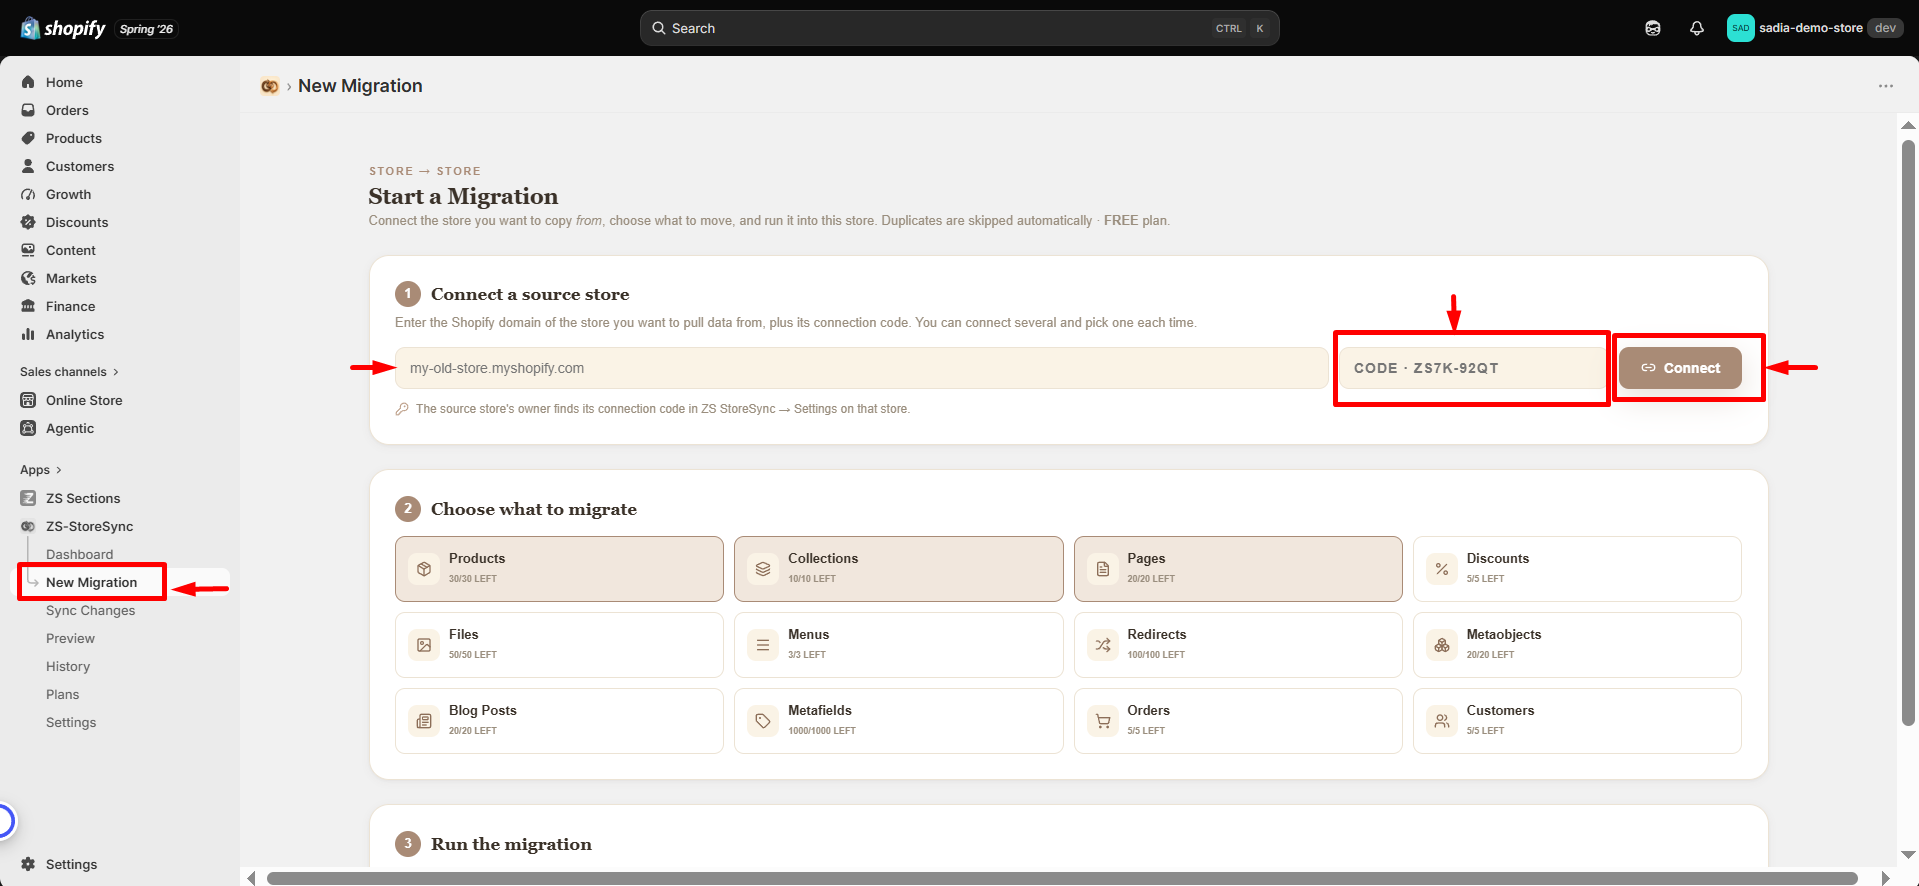The image size is (1919, 886).
Task: Open the Agentic sales channel
Action: pos(70,428)
